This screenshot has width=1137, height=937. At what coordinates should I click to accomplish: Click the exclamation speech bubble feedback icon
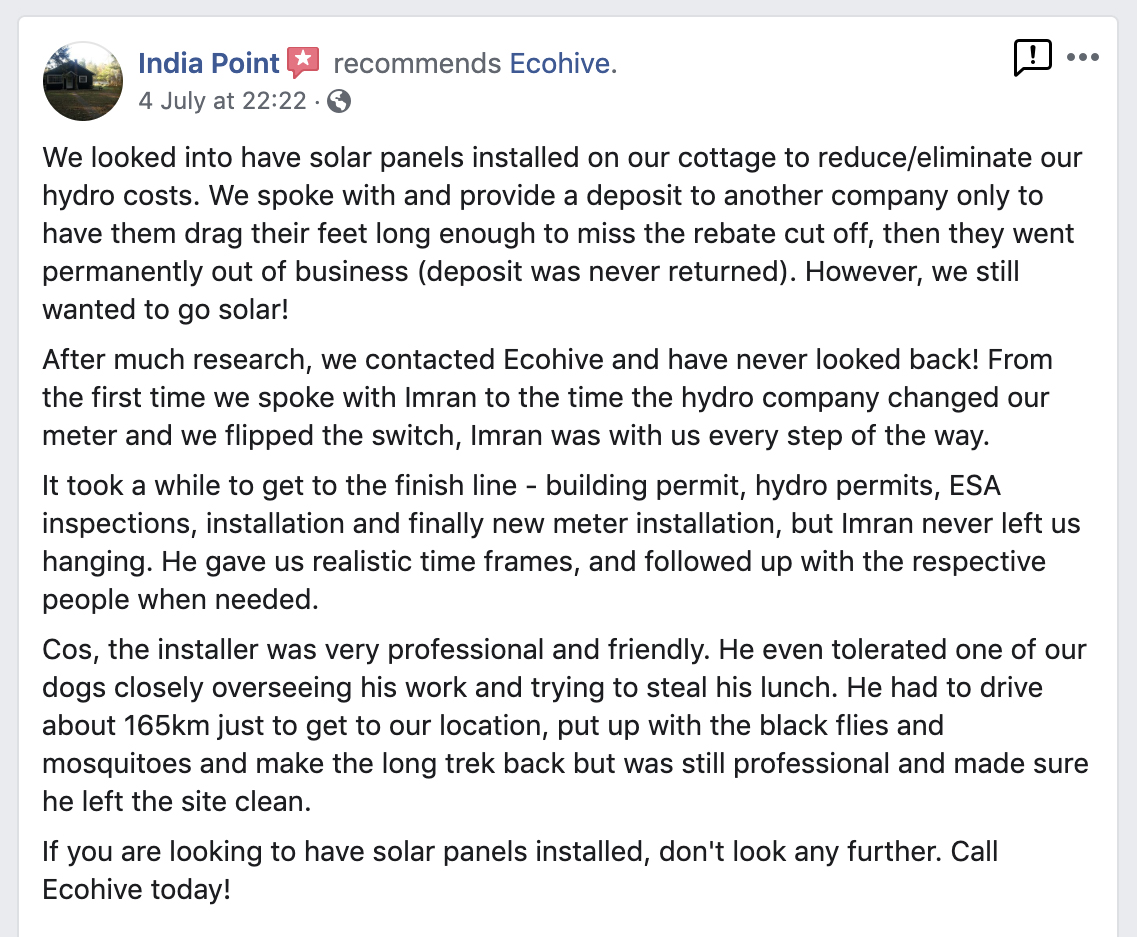click(x=1033, y=57)
